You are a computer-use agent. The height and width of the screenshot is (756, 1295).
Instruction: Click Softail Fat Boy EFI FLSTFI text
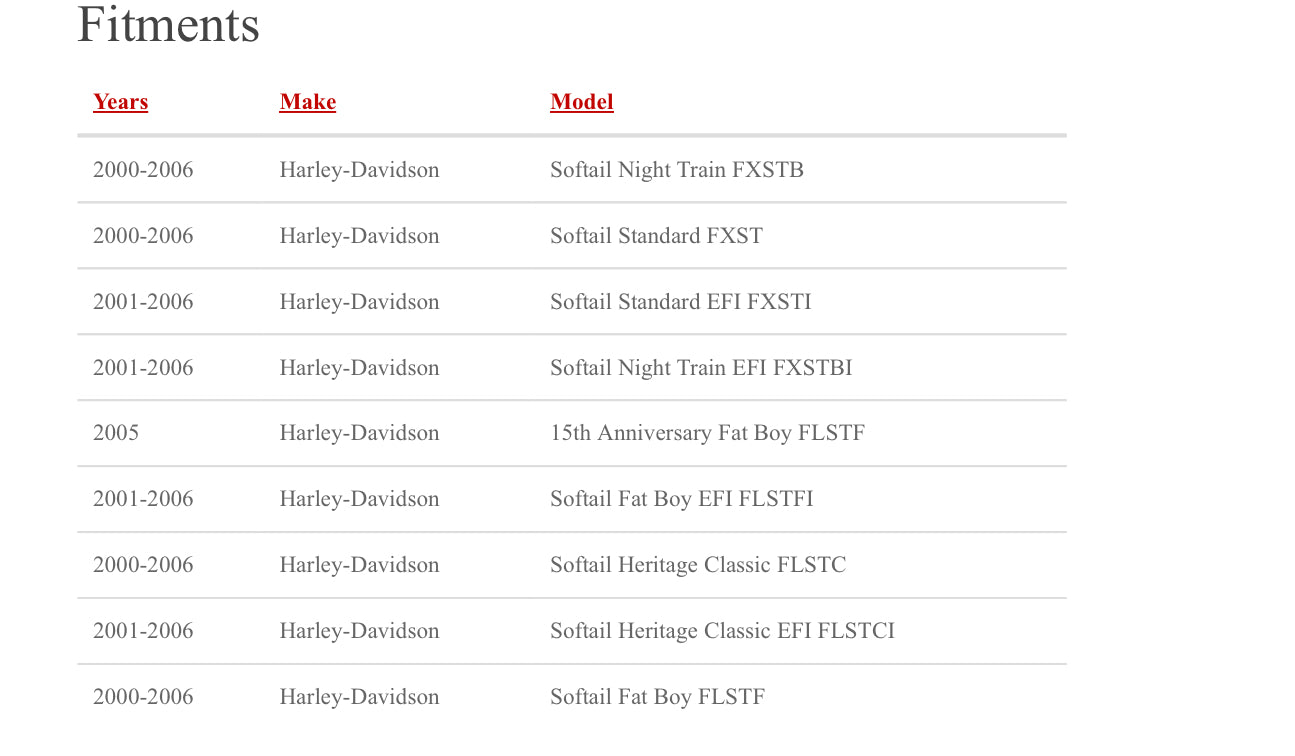[681, 499]
